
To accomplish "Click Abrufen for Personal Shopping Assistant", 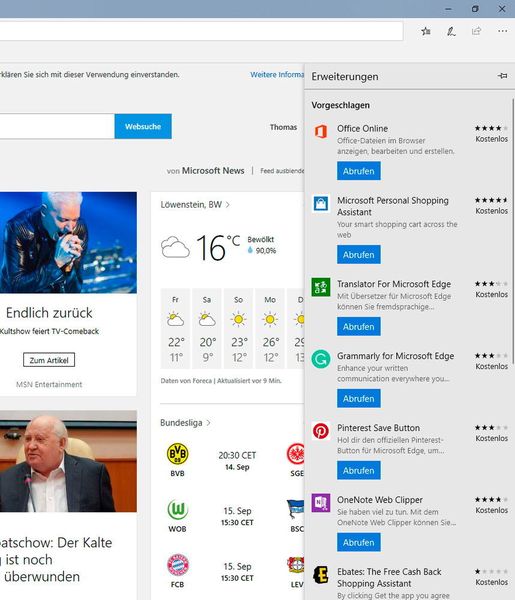I will coord(359,254).
